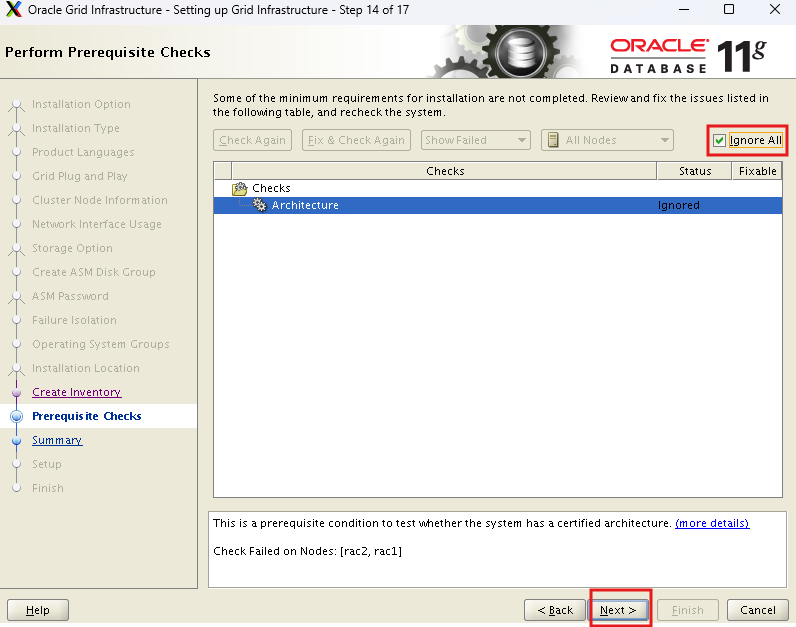Click the Next button
Viewport: 796px width, 627px height.
point(618,610)
